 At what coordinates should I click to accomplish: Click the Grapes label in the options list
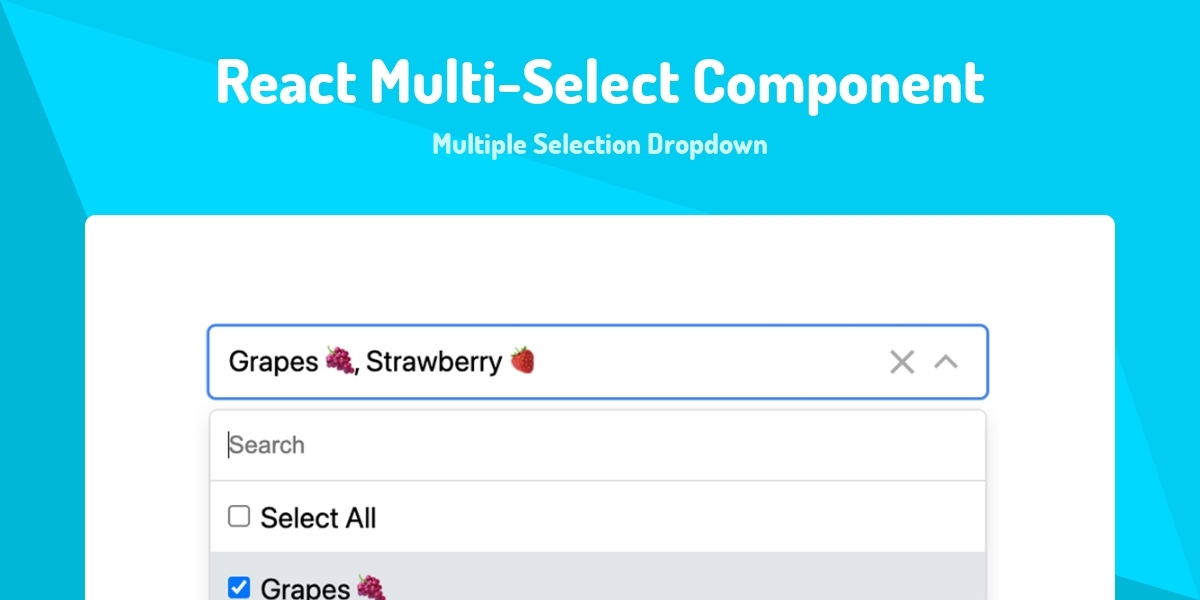[x=305, y=588]
